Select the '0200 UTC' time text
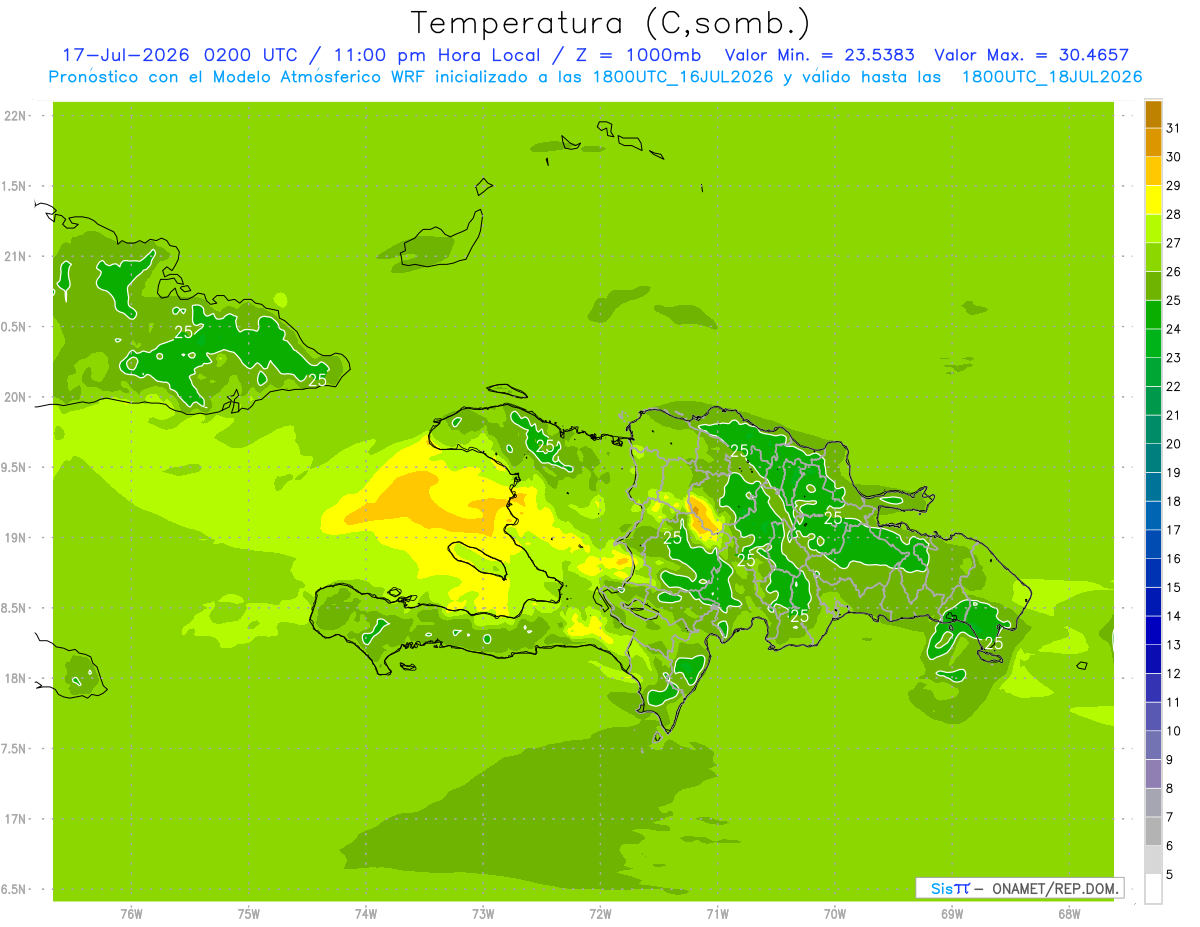This screenshot has width=1200, height=927. 250,55
